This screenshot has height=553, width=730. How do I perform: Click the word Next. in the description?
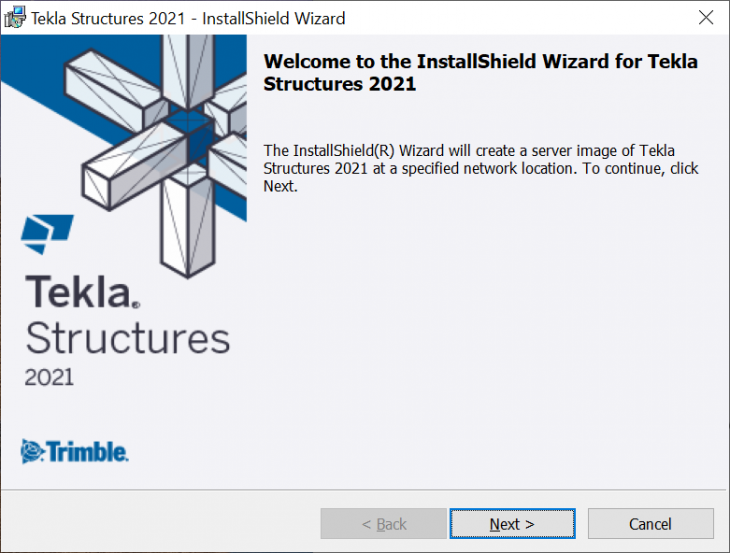pyautogui.click(x=280, y=186)
